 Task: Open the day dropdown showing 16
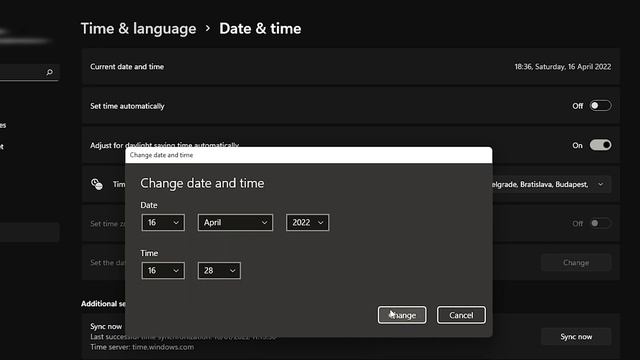pyautogui.click(x=163, y=222)
